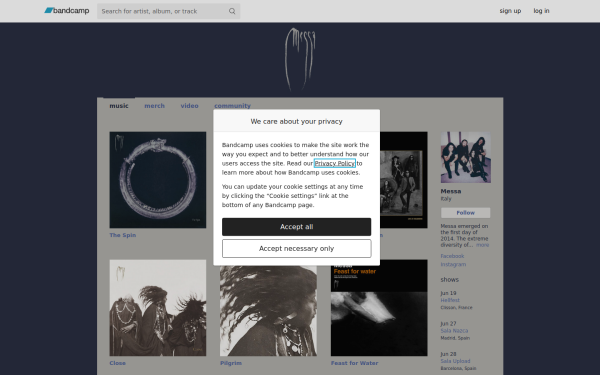Click the Jun 28 show date
Image resolution: width=600 pixels, height=375 pixels.
click(448, 354)
